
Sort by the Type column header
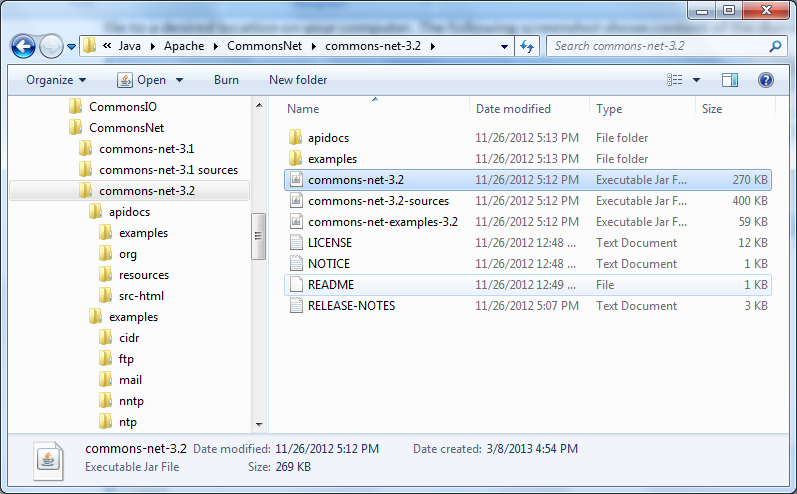click(x=609, y=109)
